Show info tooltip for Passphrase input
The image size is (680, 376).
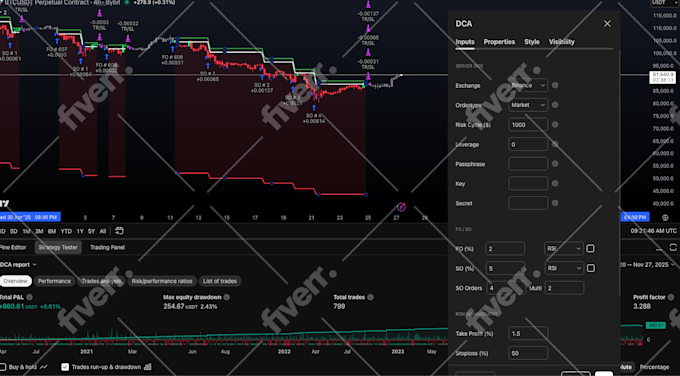pyautogui.click(x=555, y=164)
